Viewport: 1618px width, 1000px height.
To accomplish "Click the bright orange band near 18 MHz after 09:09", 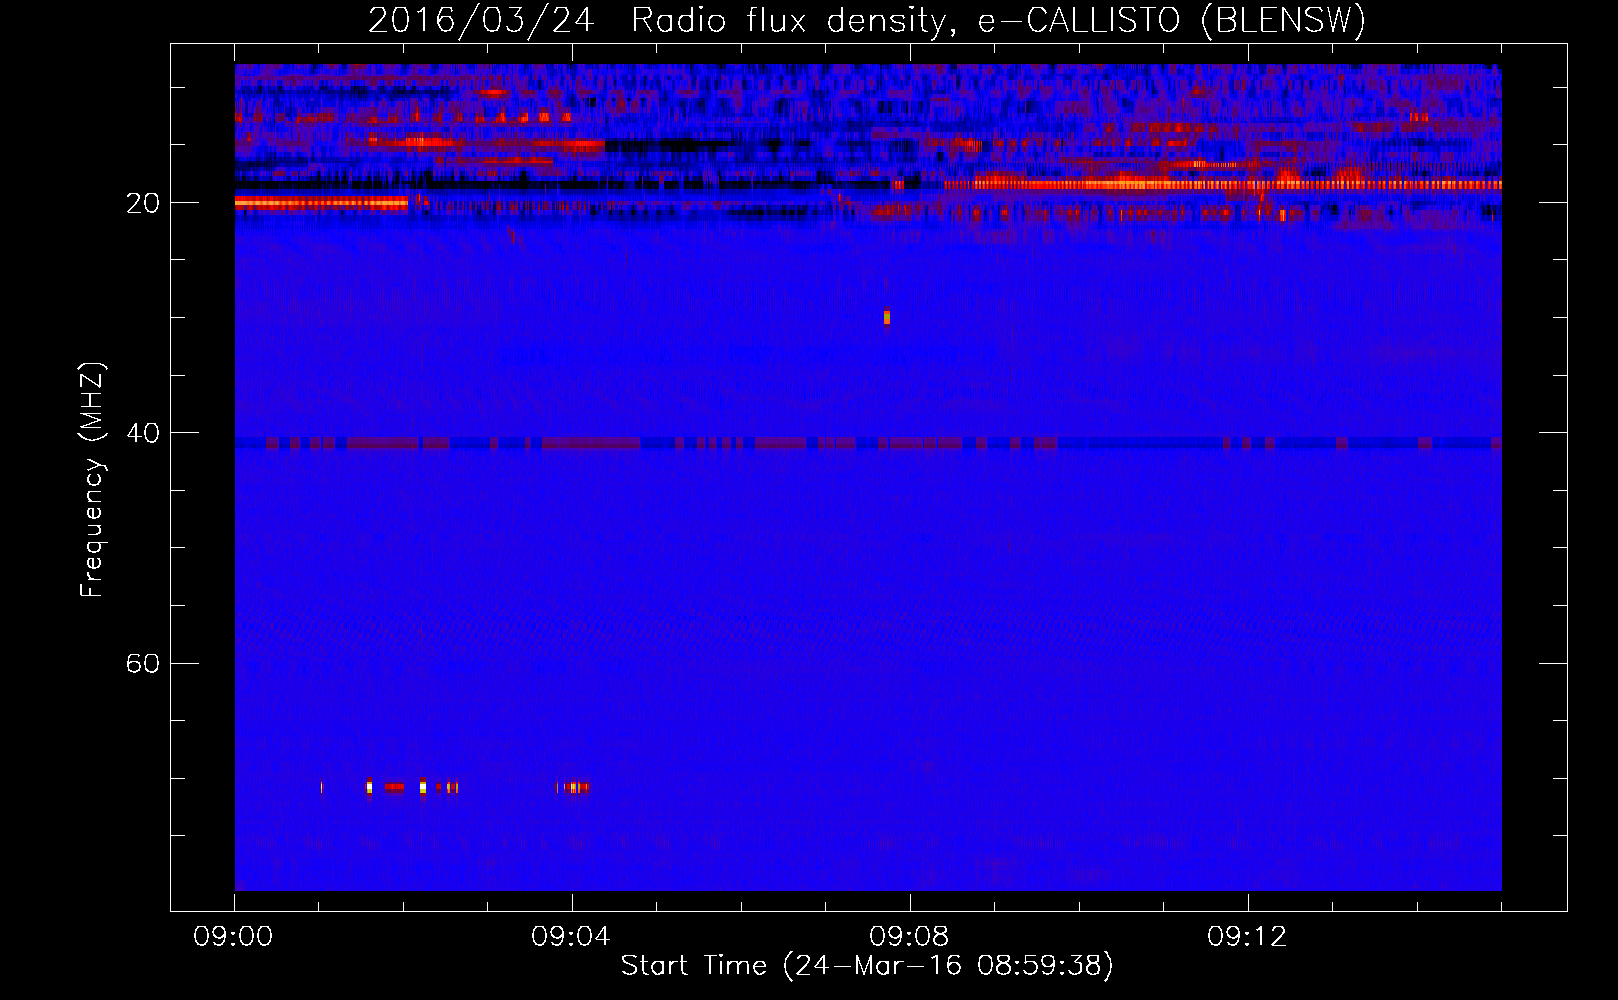I will click(x=1223, y=184).
